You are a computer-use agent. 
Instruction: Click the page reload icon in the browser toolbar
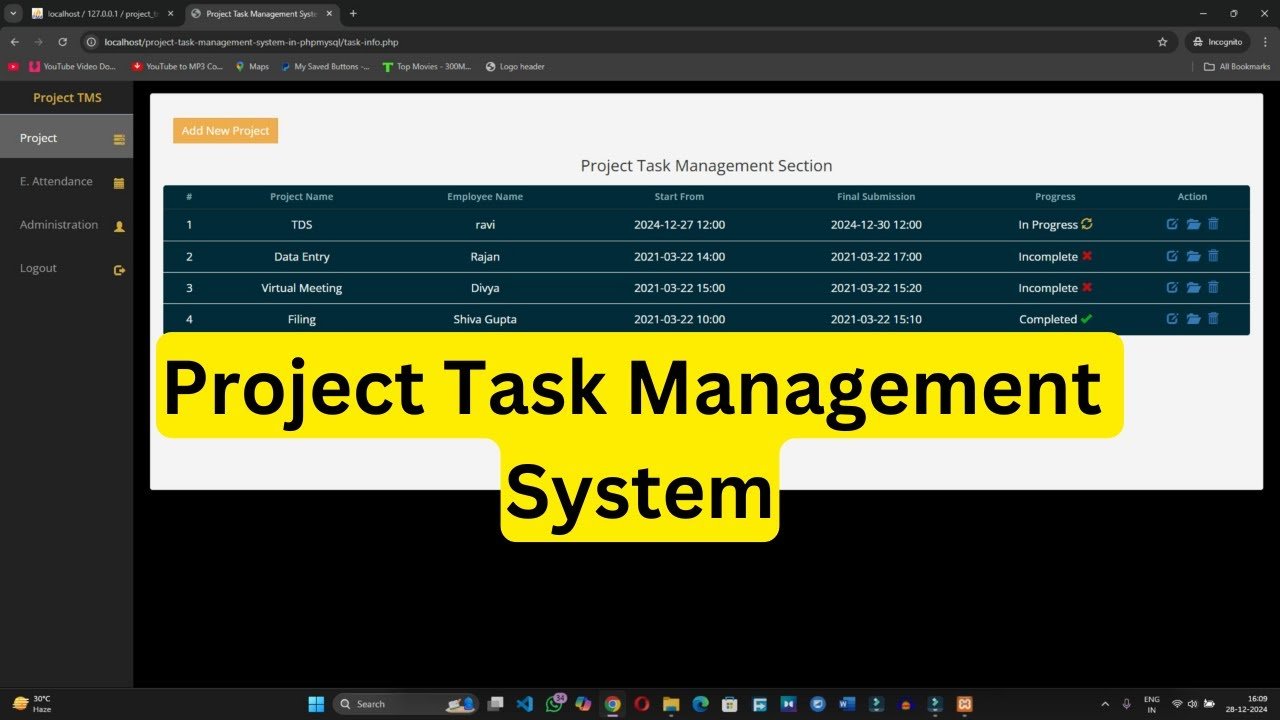click(63, 41)
